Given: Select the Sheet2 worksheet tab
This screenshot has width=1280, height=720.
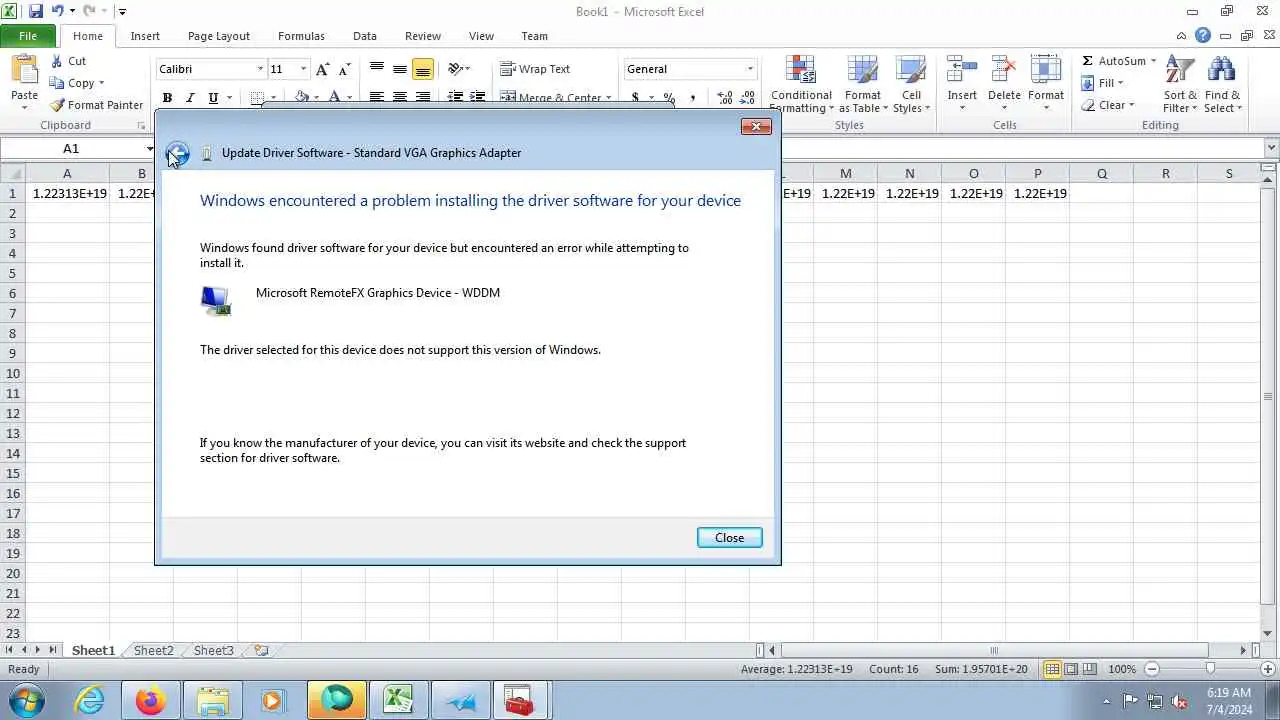Looking at the screenshot, I should [x=154, y=650].
